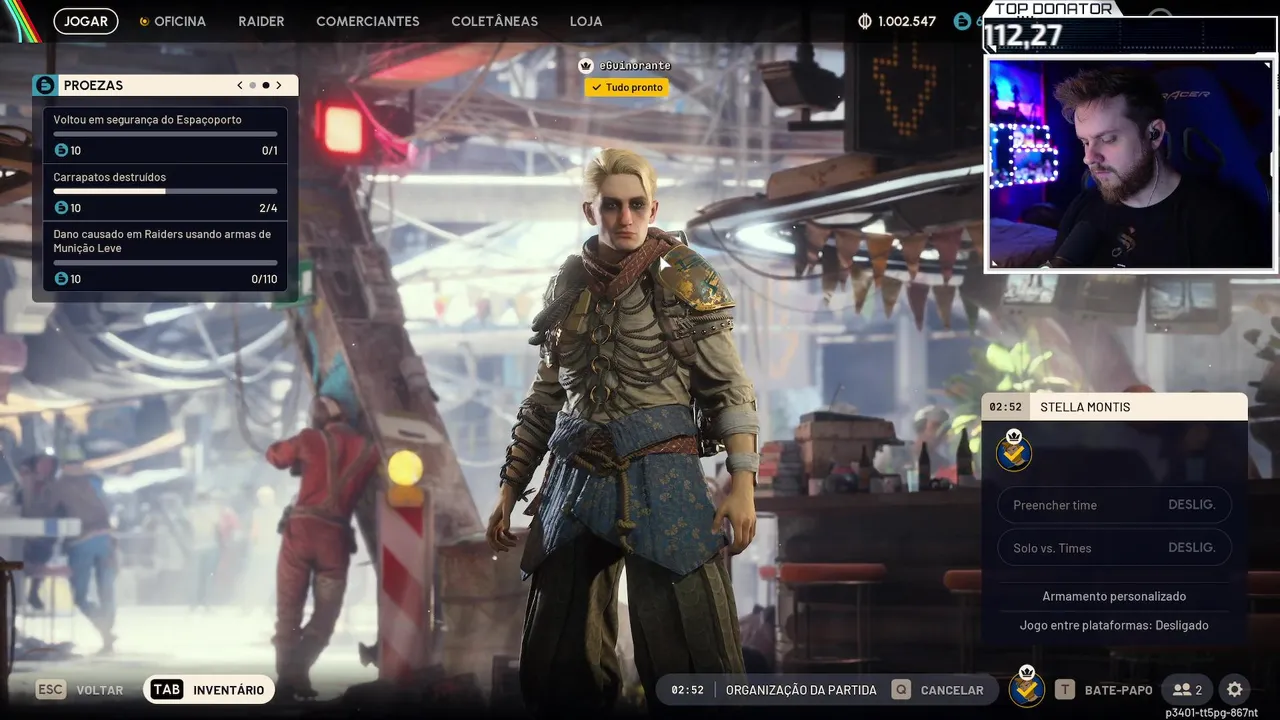
Task: Click the 'Tudo pronto' ready badge
Action: (627, 87)
